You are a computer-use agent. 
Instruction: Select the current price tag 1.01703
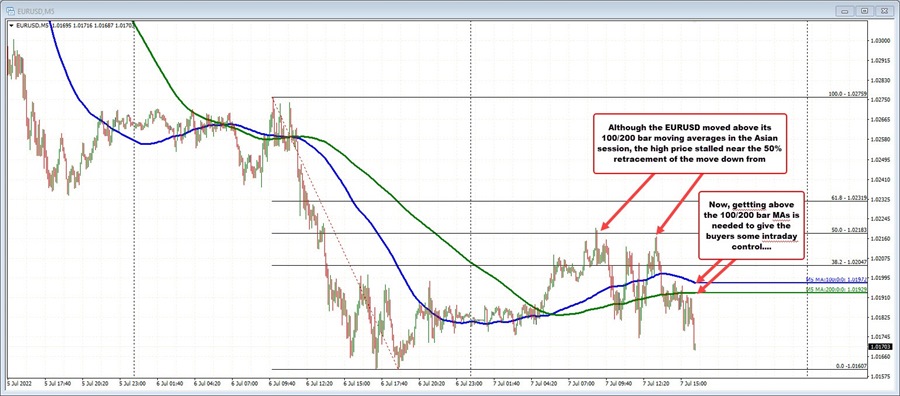880,347
